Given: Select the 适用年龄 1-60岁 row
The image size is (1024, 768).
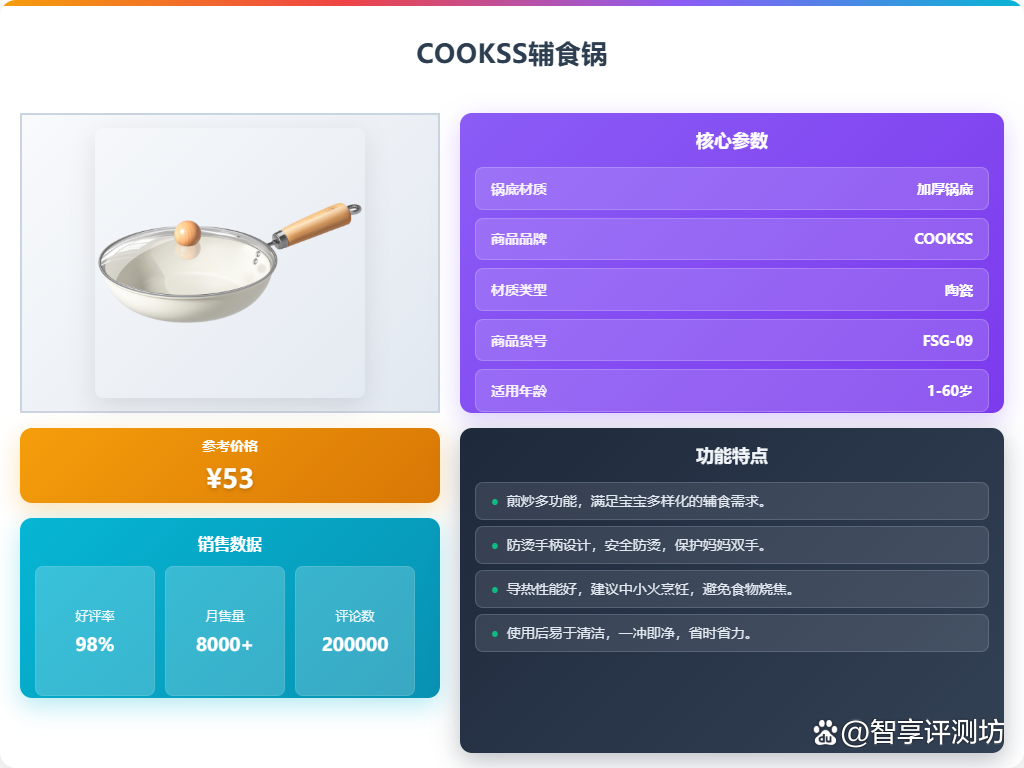Looking at the screenshot, I should click(x=731, y=391).
